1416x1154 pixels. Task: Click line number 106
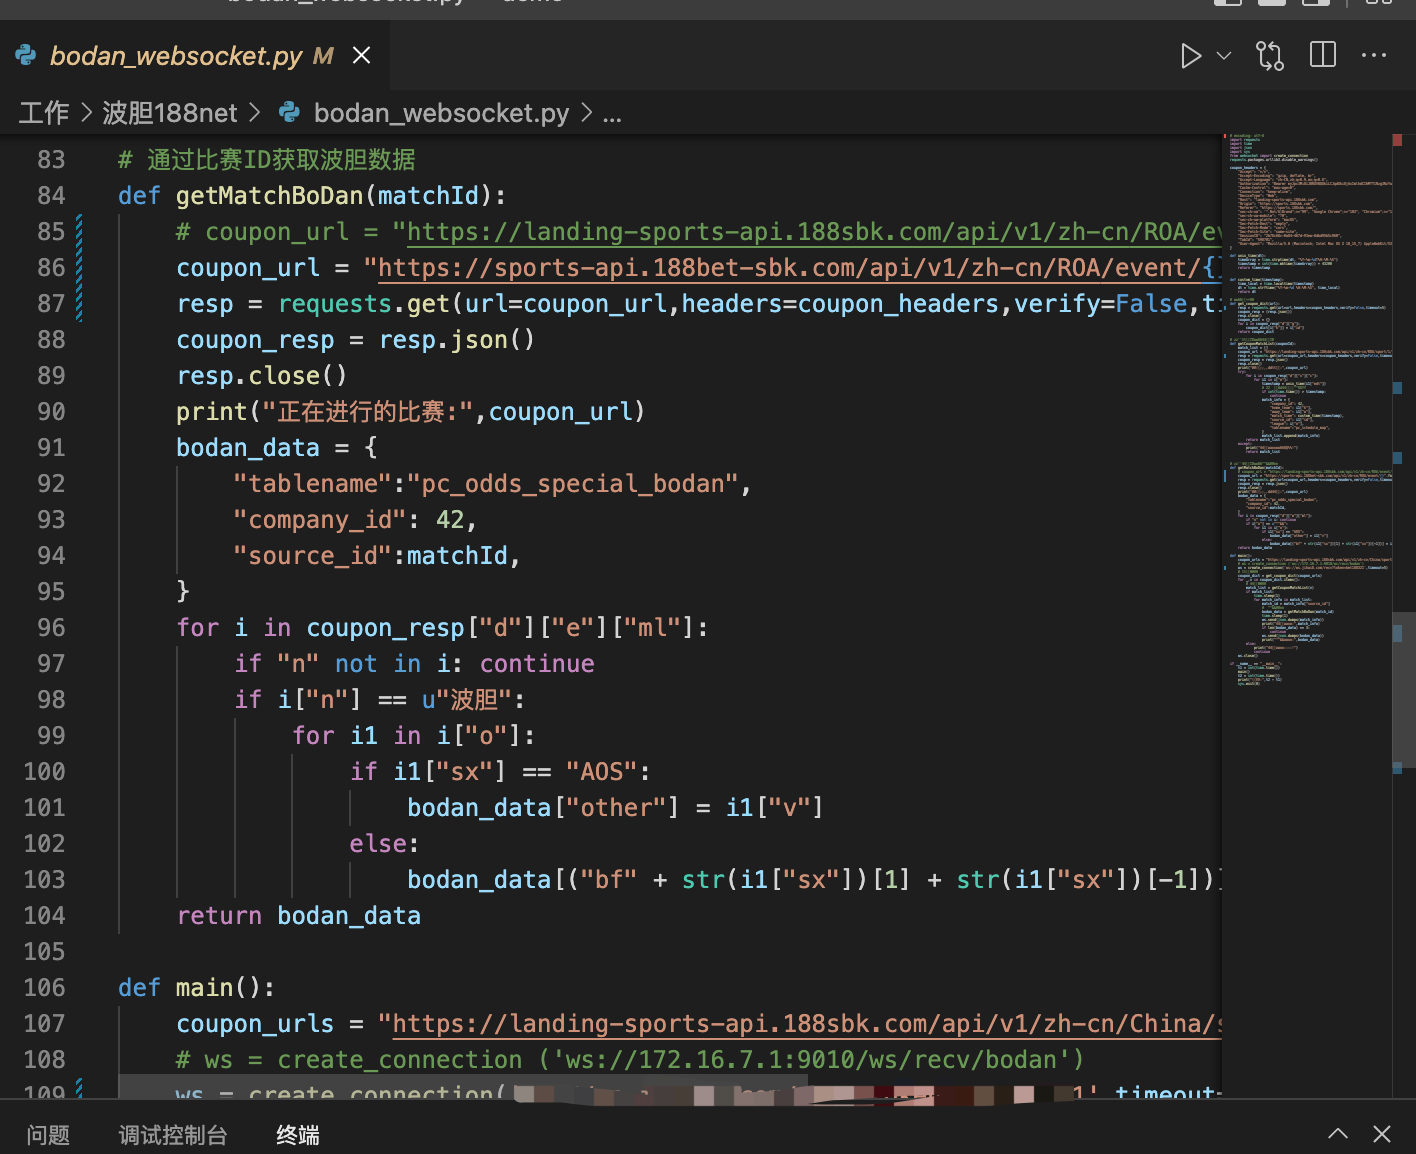pos(44,988)
